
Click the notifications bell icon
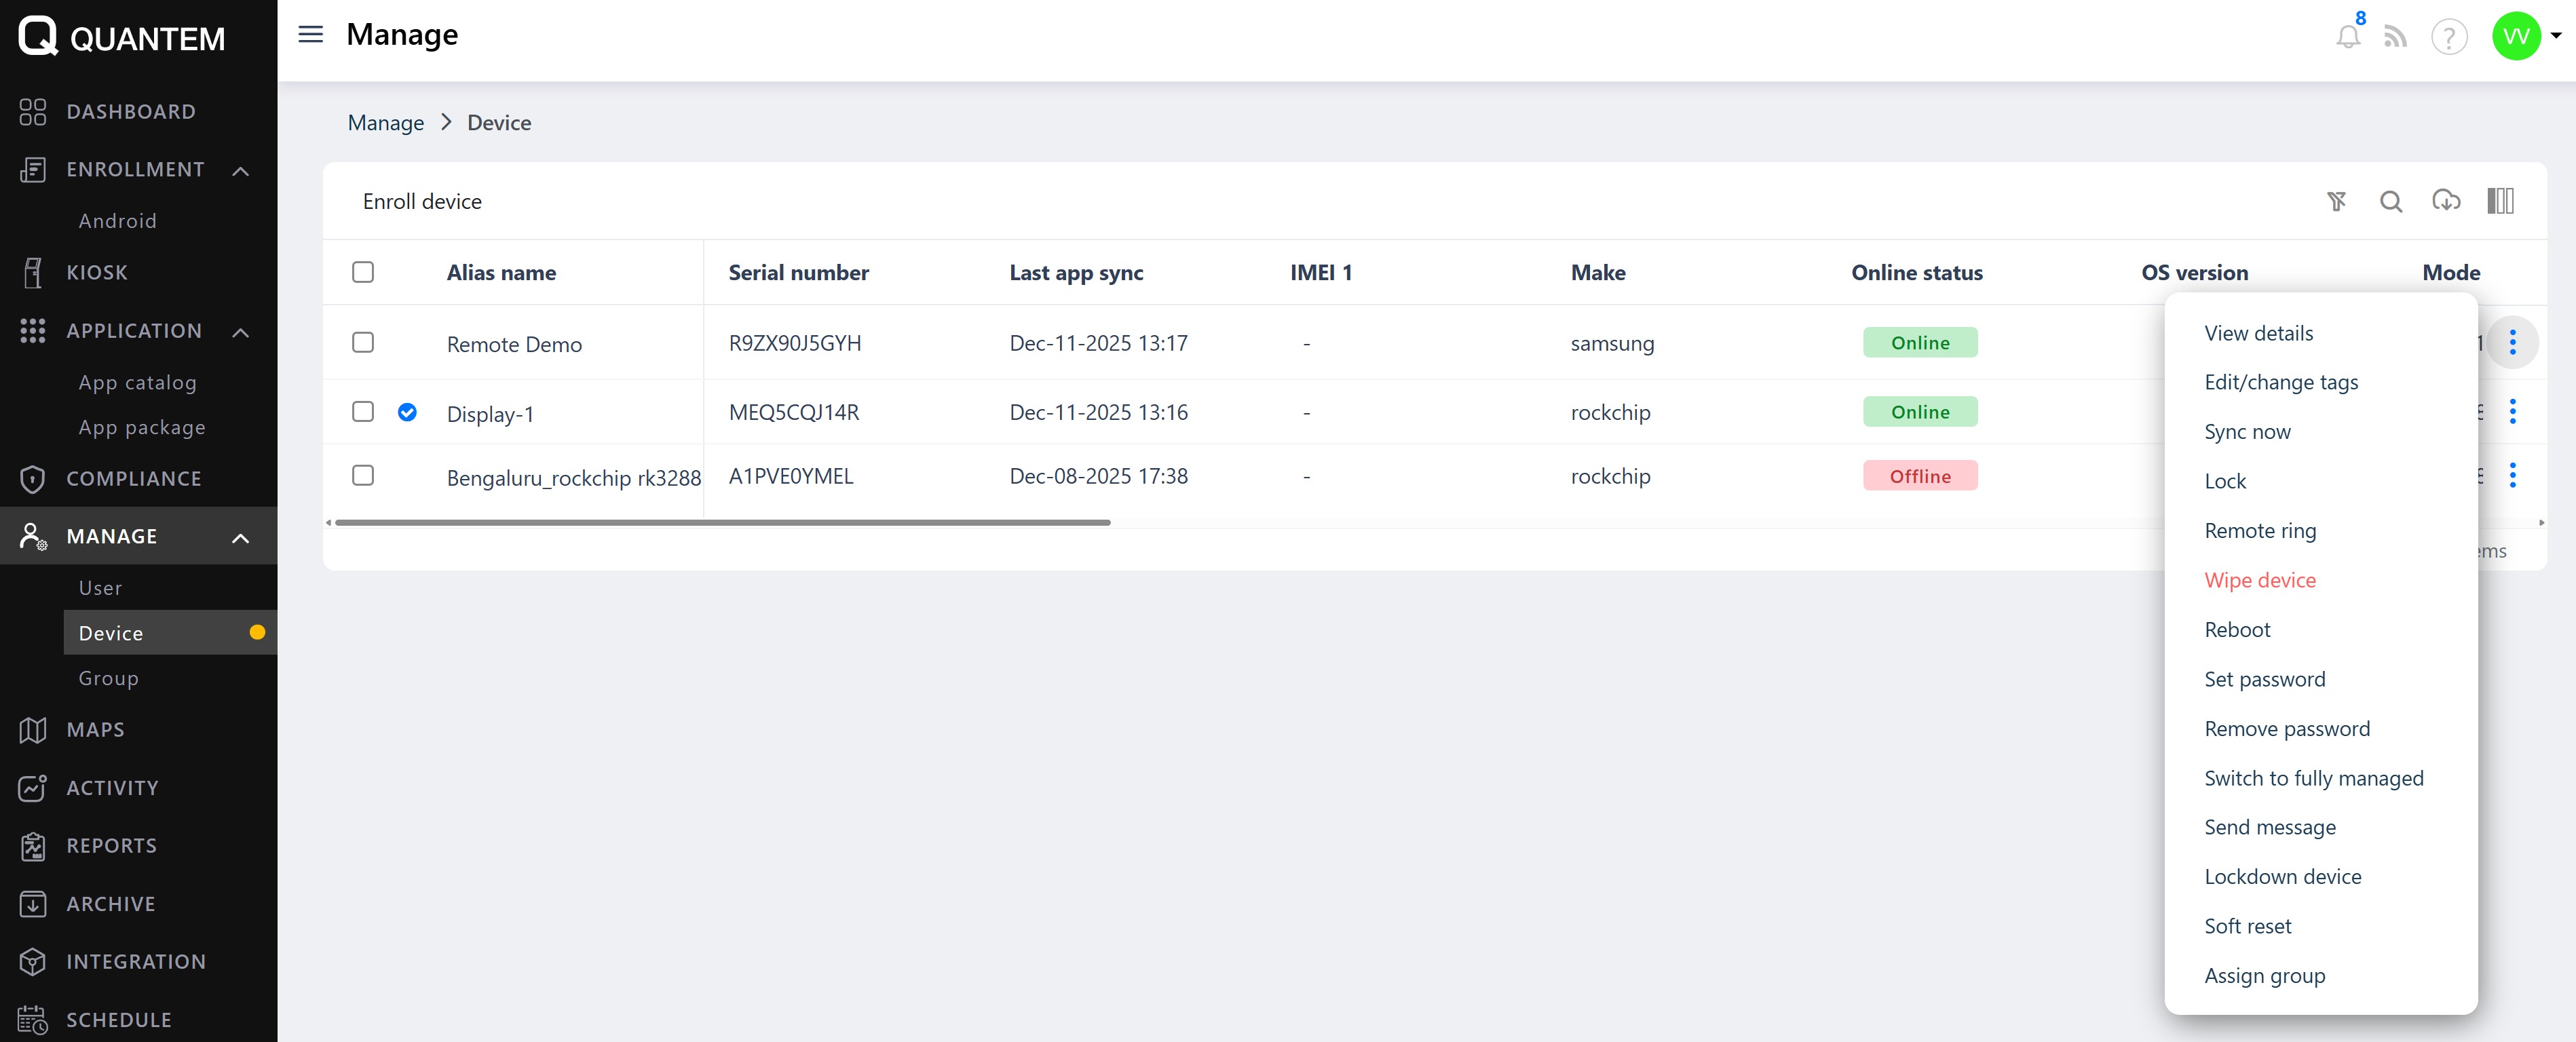2347,38
